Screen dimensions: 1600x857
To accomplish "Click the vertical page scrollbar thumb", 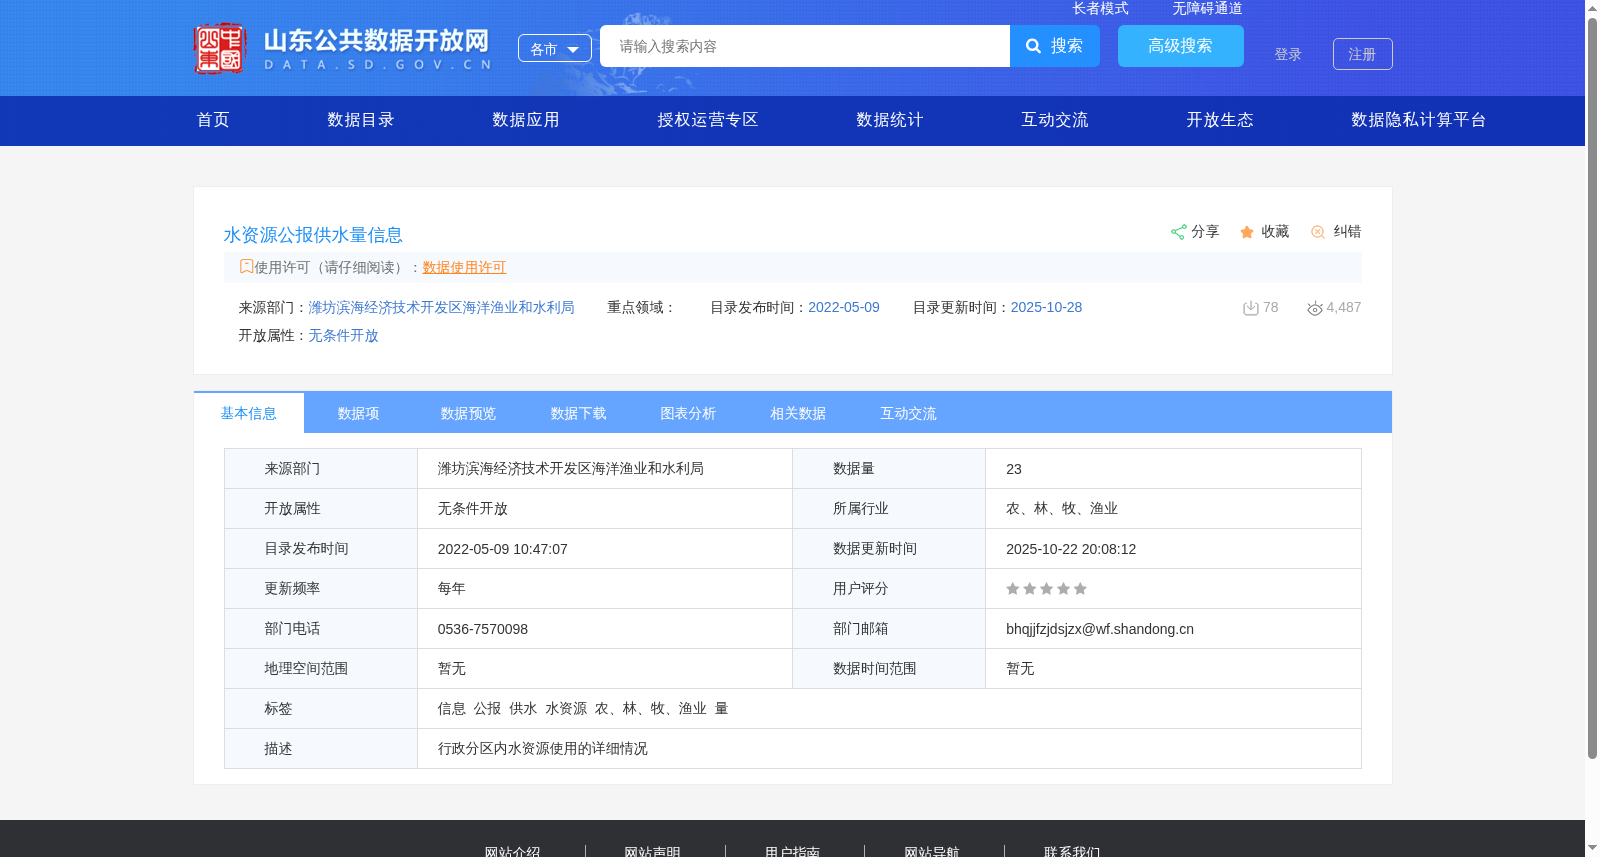I will pos(1592,388).
